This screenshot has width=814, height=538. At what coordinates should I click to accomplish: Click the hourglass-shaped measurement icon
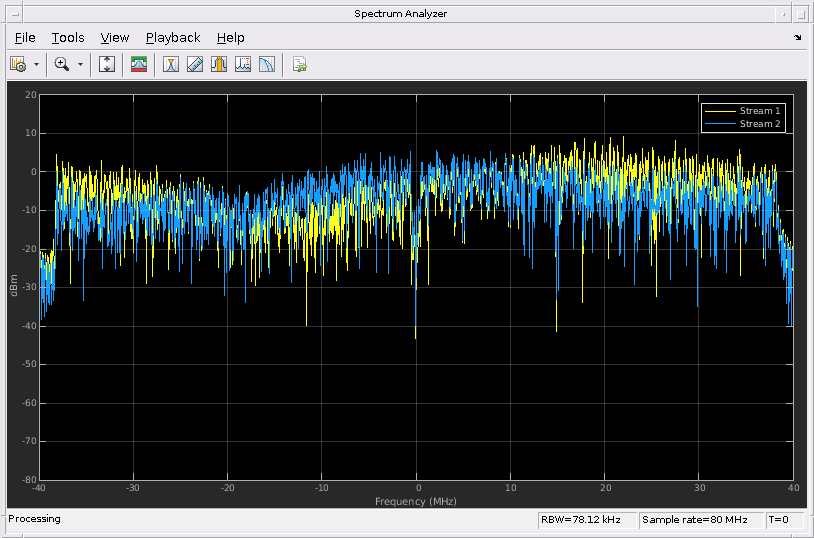pyautogui.click(x=171, y=64)
